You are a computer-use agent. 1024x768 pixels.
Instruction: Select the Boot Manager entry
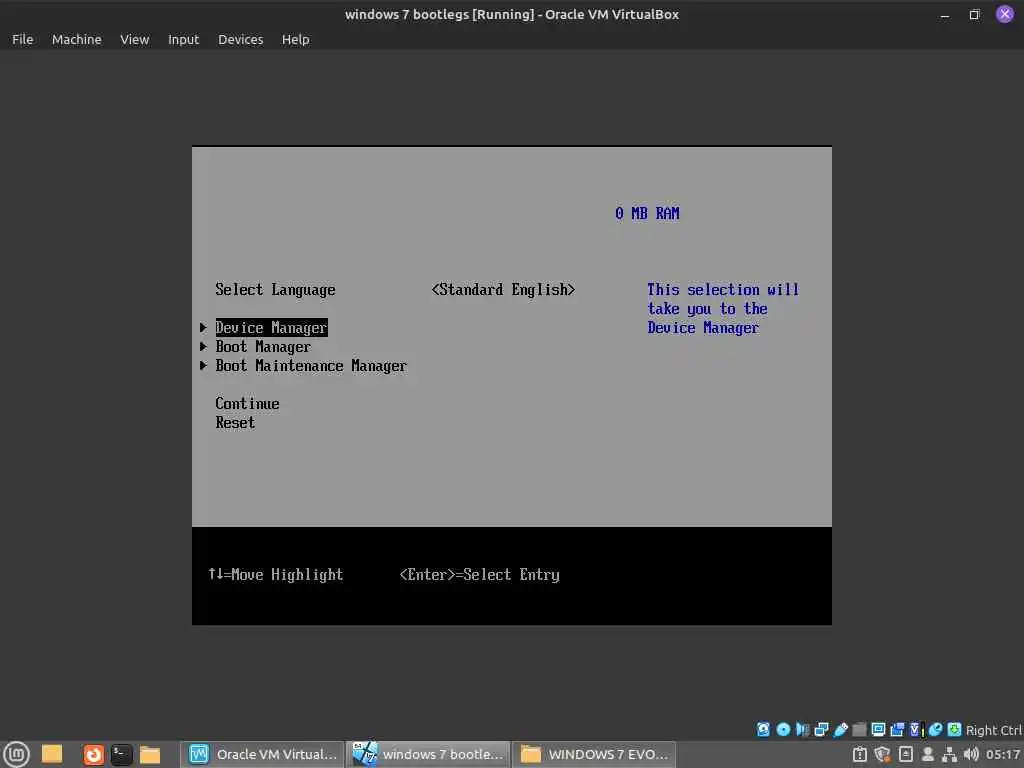(x=263, y=347)
